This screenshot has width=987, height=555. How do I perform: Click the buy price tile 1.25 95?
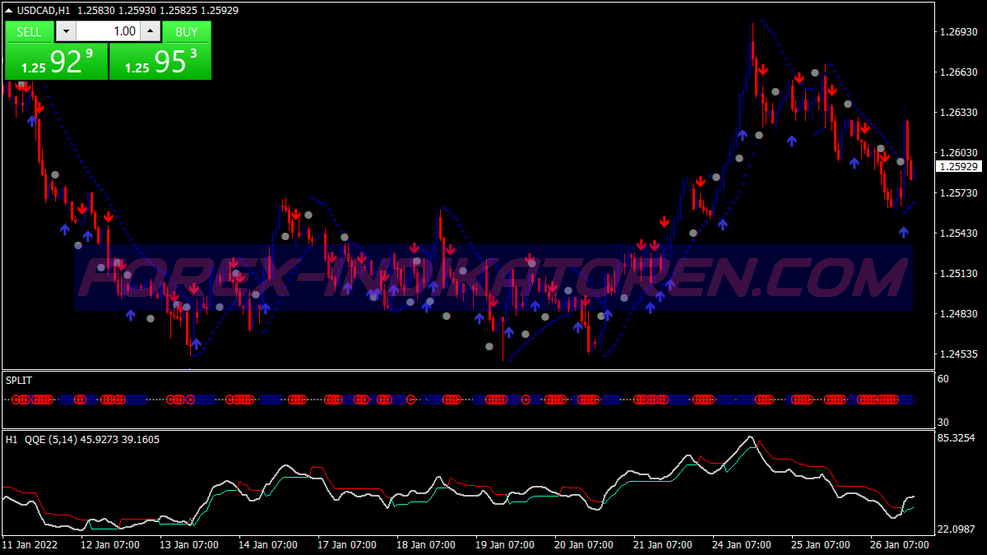[x=161, y=62]
